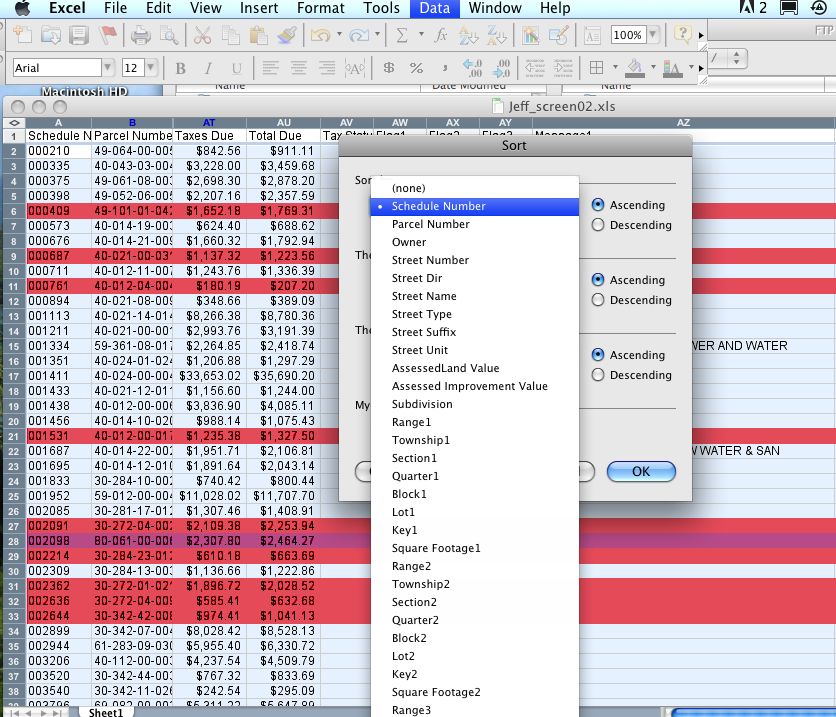The width and height of the screenshot is (836, 717).
Task: Click the Paste Function fx icon
Action: pyautogui.click(x=440, y=35)
